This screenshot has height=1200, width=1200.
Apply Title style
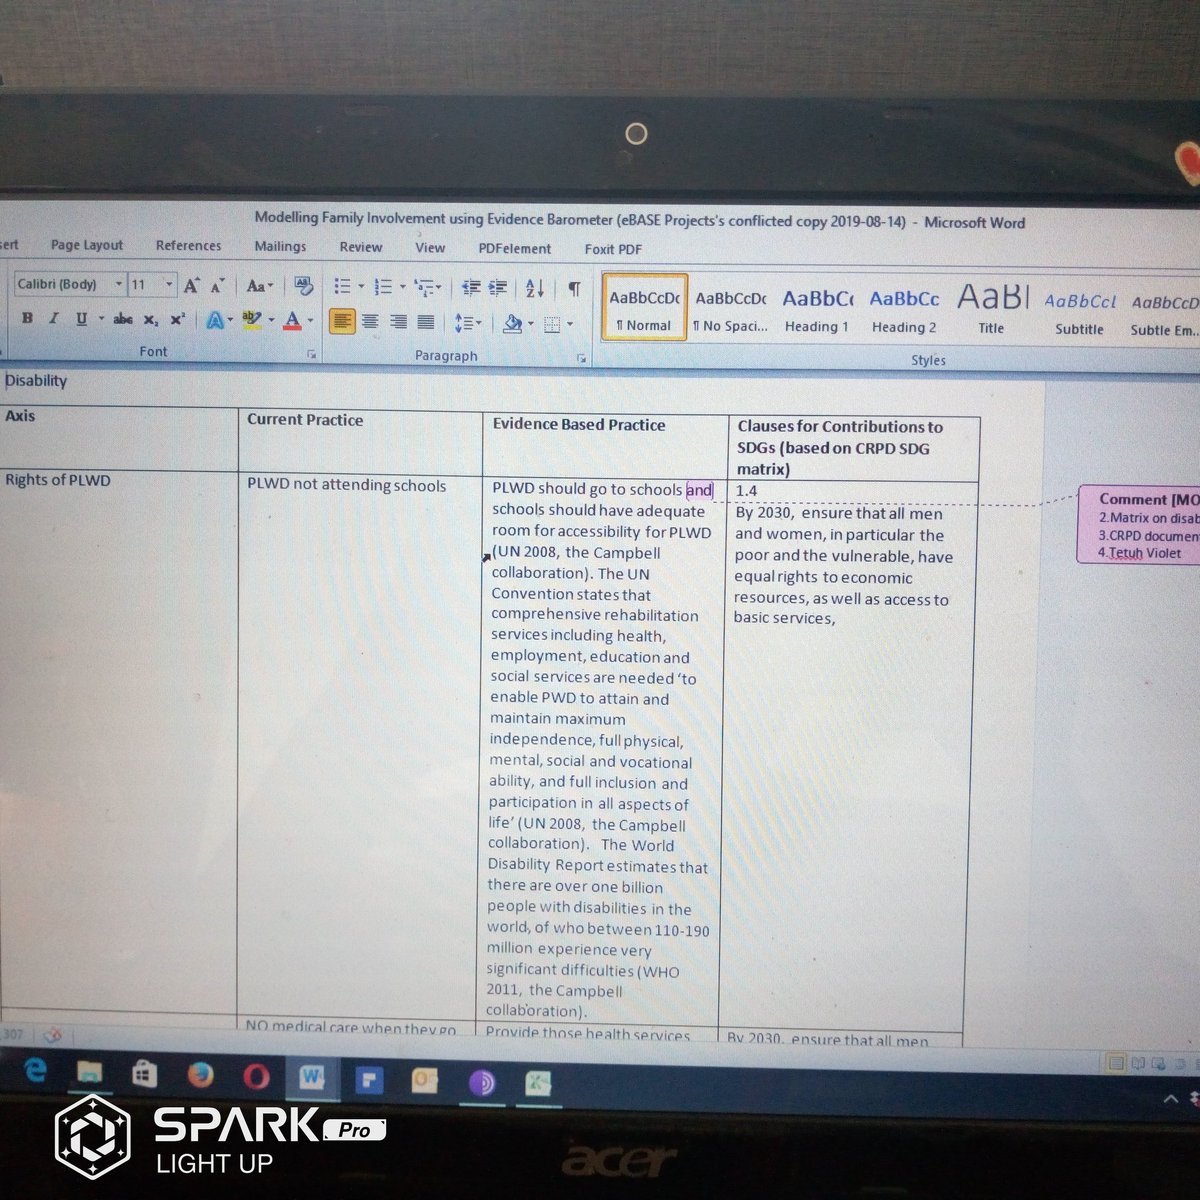point(992,310)
